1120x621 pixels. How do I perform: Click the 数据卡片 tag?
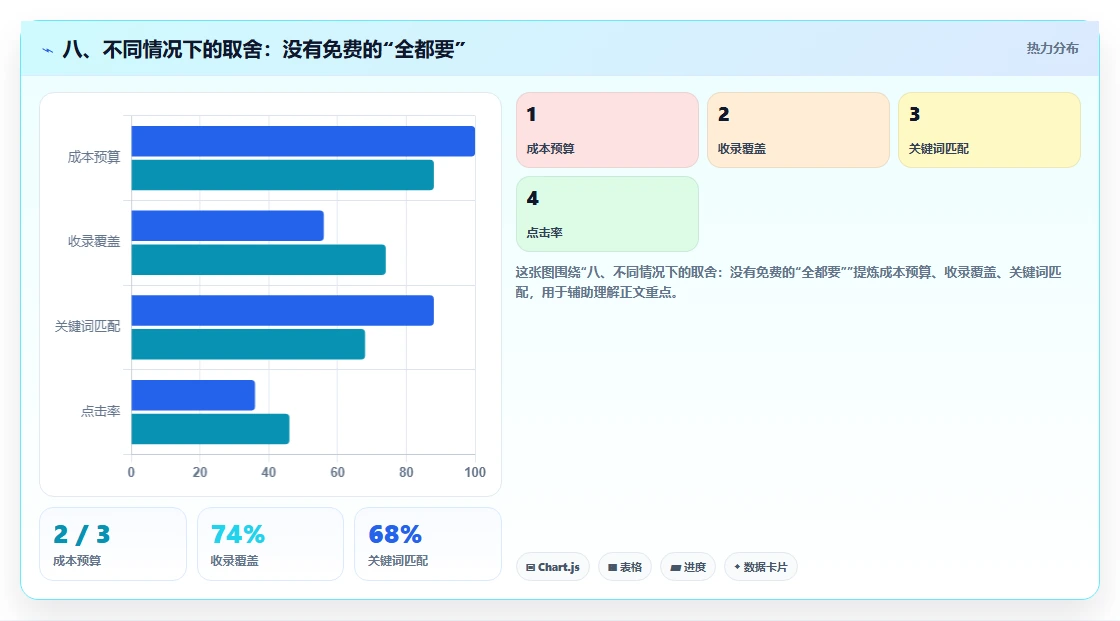761,567
